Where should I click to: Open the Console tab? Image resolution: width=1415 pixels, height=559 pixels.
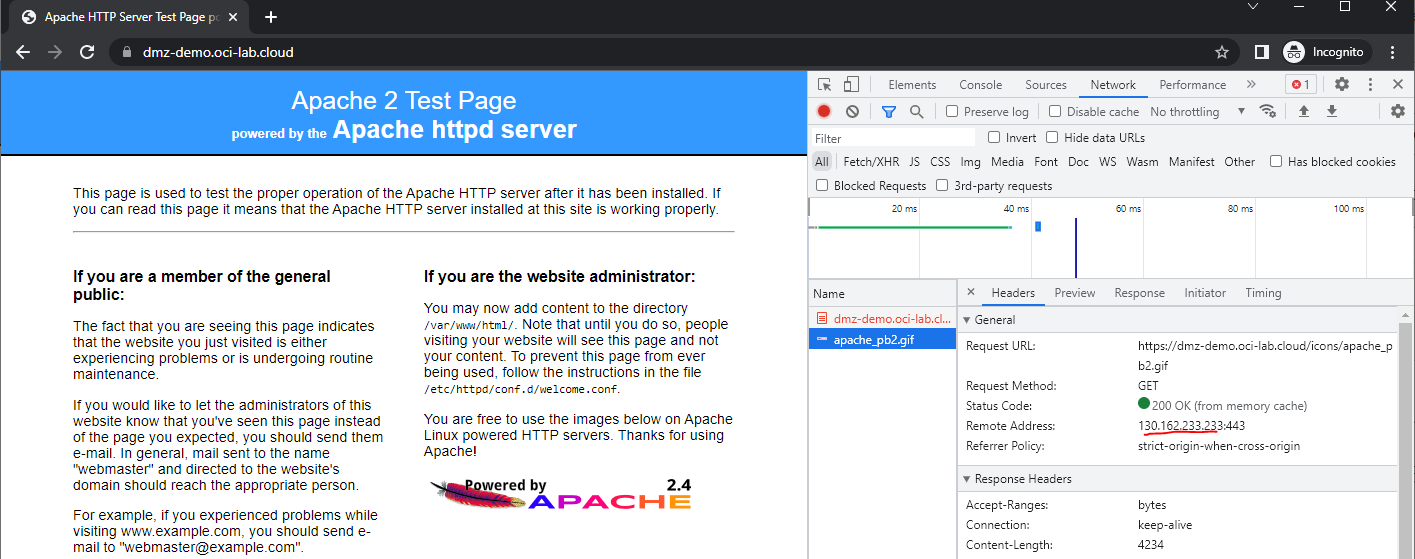pos(980,85)
